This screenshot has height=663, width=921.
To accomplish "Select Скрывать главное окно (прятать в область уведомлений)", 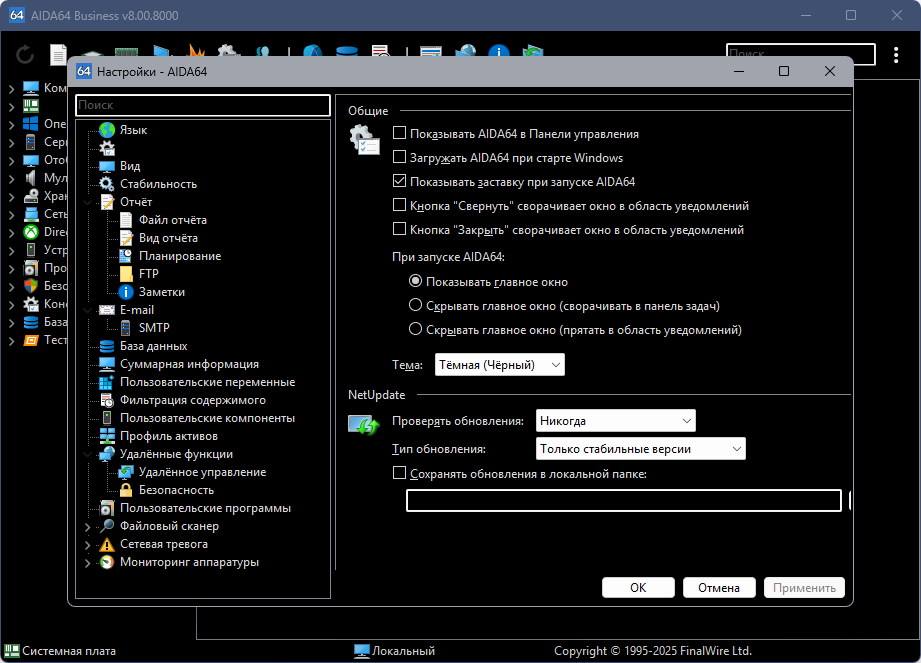I will point(415,329).
